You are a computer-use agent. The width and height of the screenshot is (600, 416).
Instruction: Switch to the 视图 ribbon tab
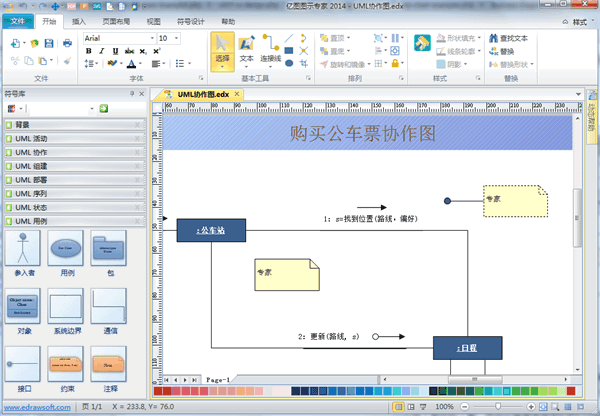[x=153, y=21]
